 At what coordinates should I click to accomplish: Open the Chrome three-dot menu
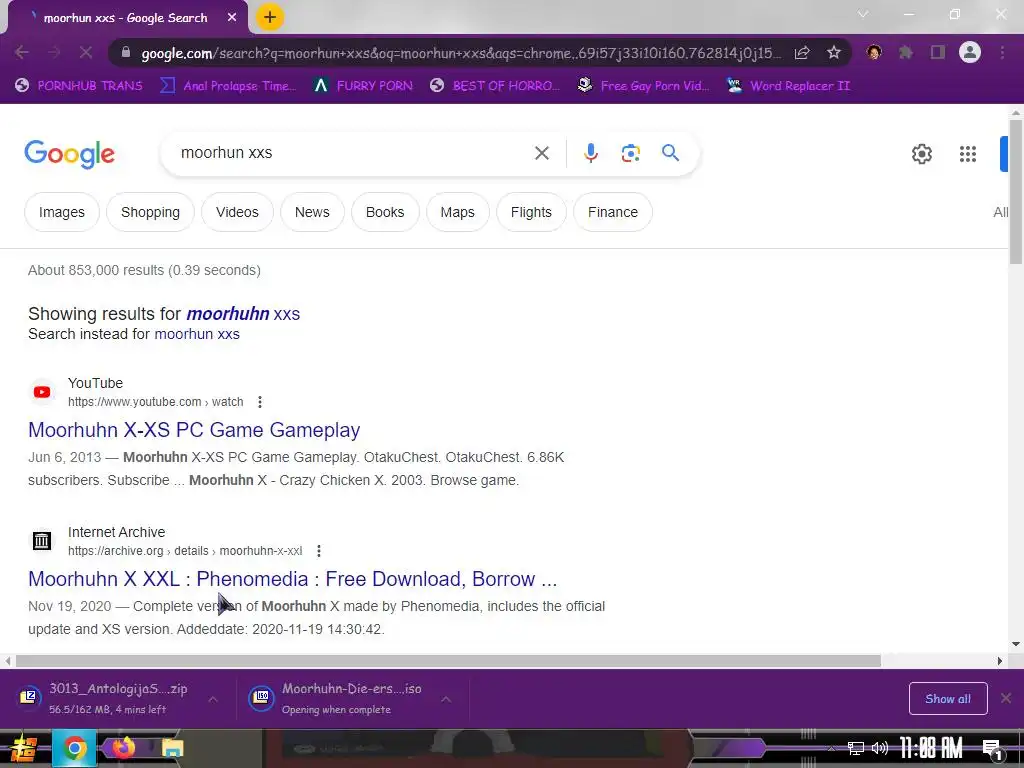pos(1002,52)
